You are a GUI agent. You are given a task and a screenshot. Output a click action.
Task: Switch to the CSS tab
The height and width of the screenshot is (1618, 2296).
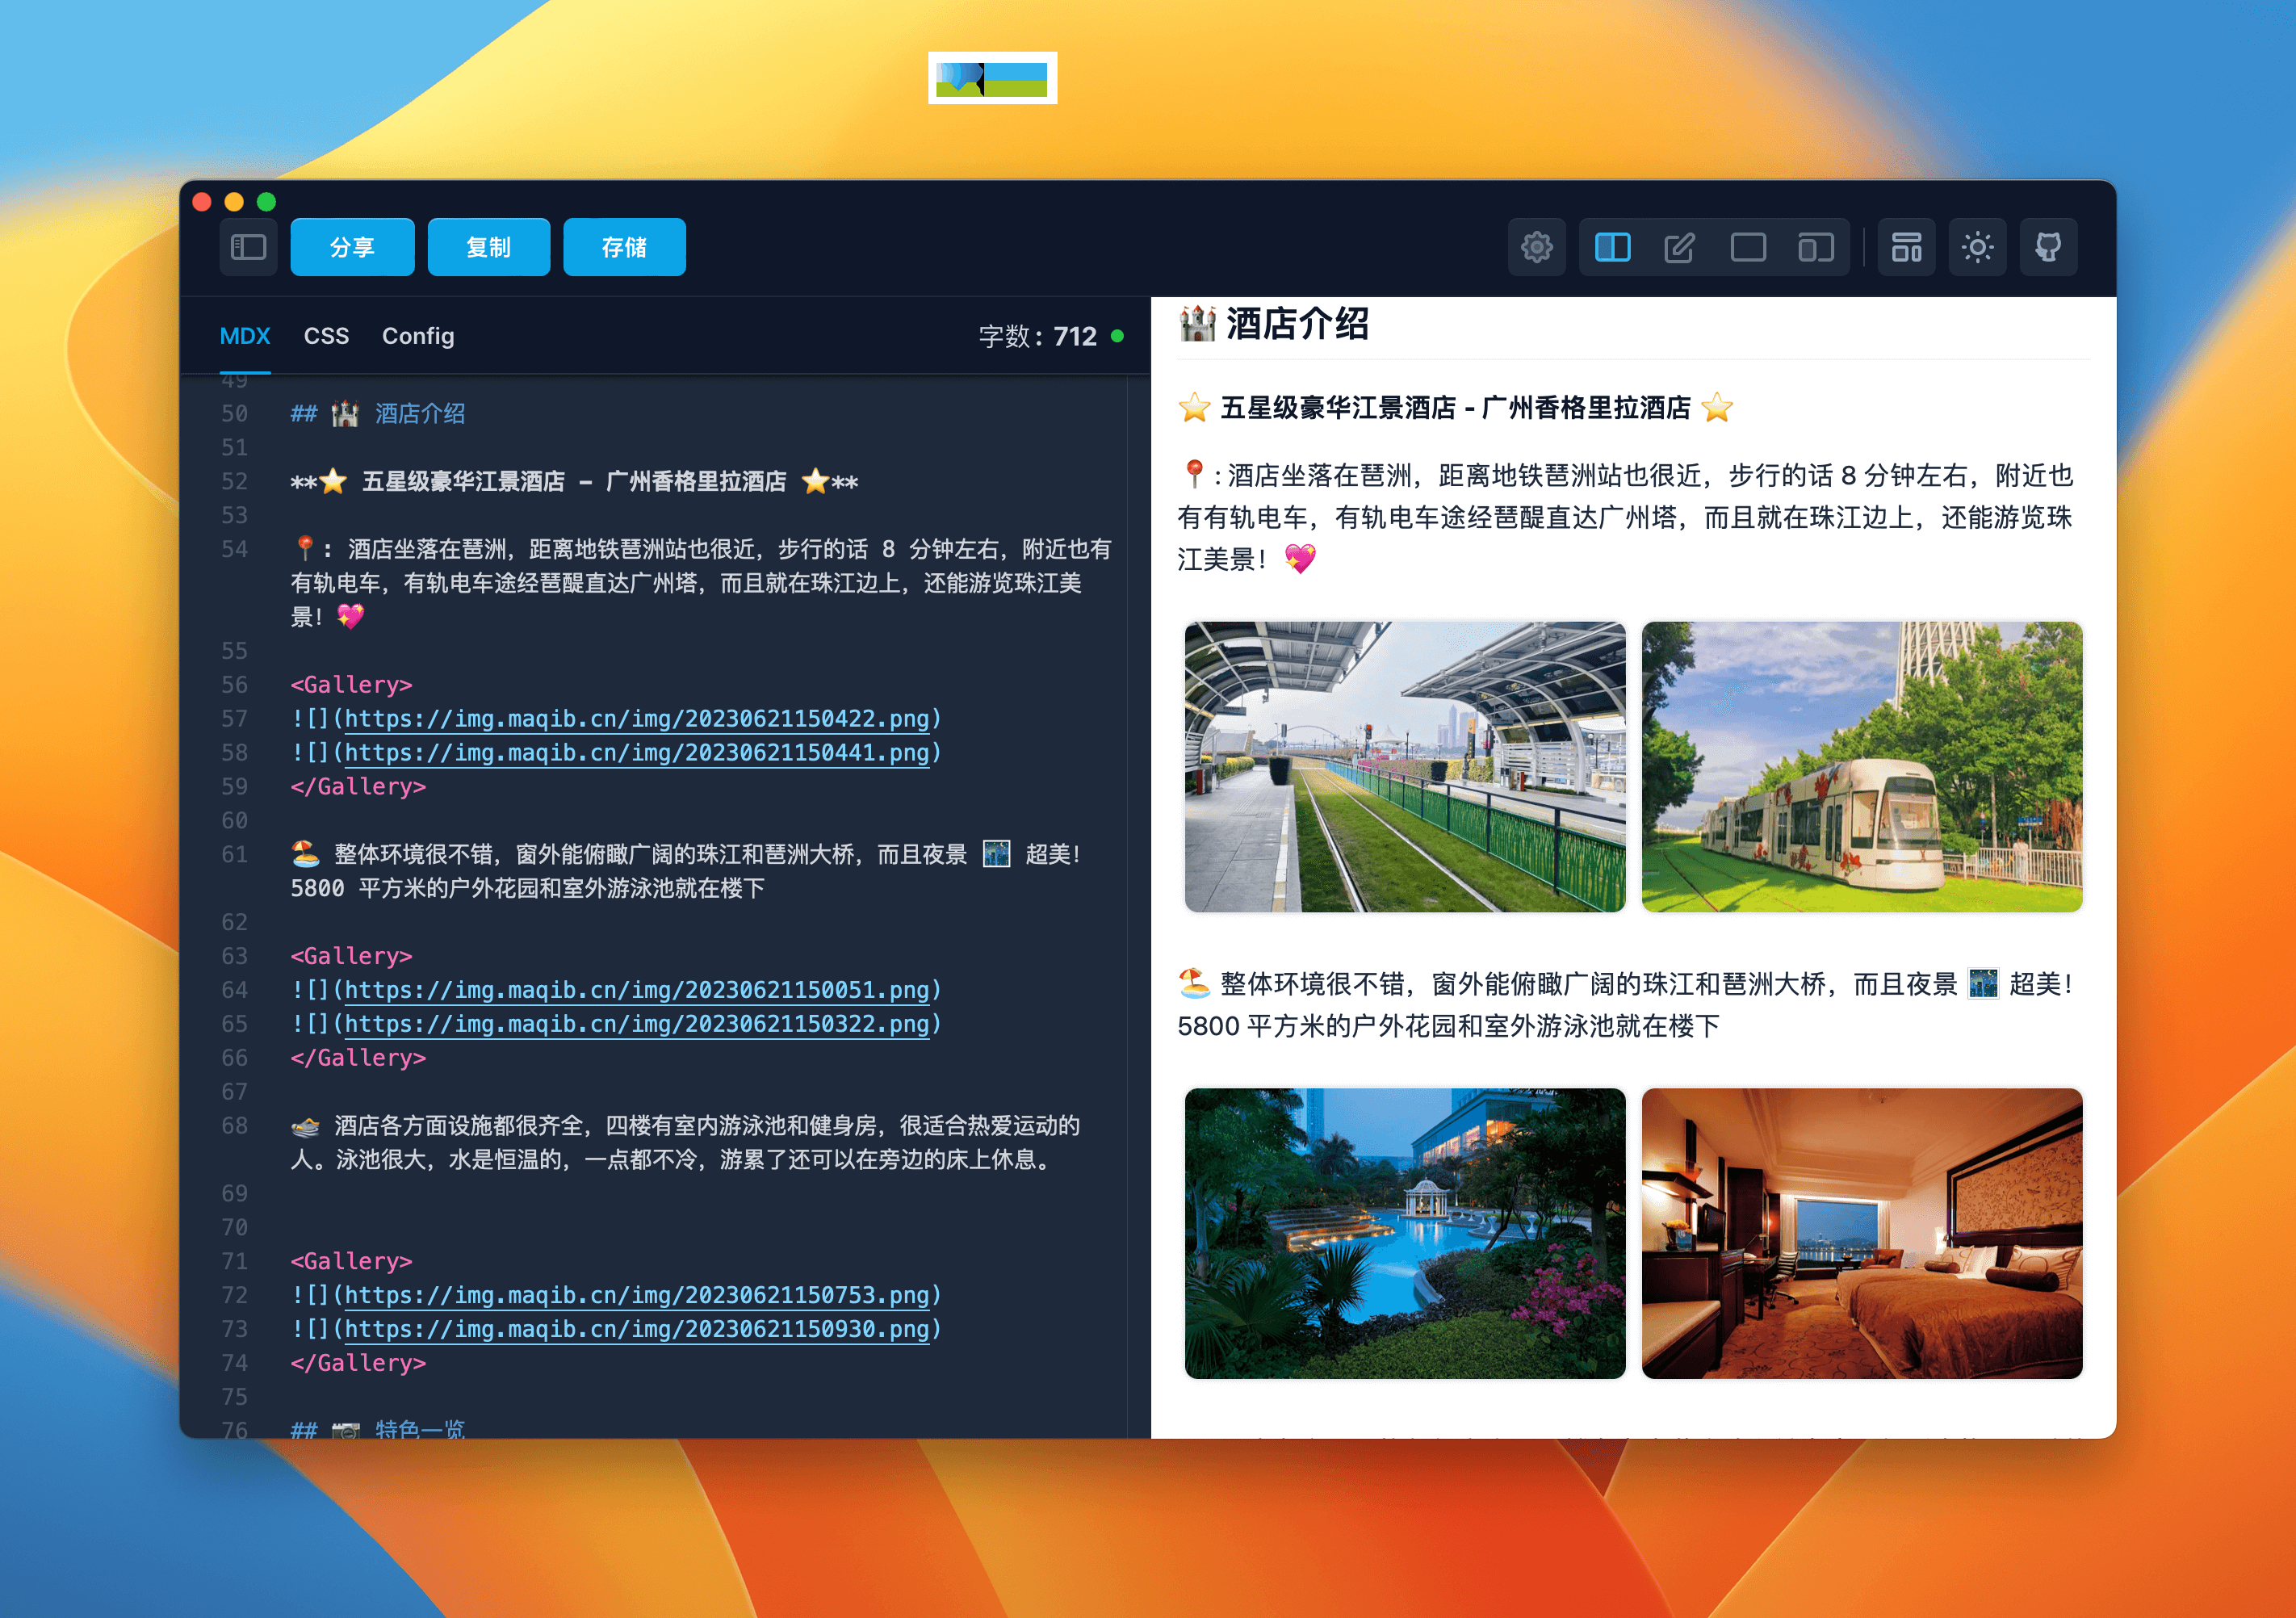click(326, 336)
